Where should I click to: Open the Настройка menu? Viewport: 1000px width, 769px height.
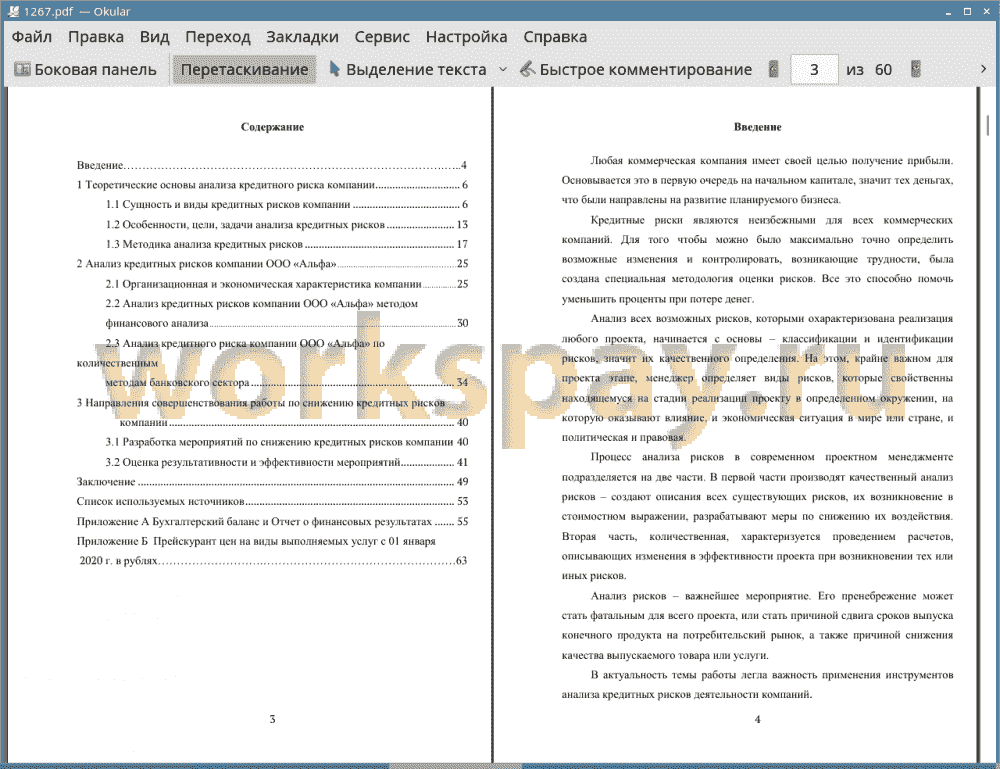click(466, 37)
